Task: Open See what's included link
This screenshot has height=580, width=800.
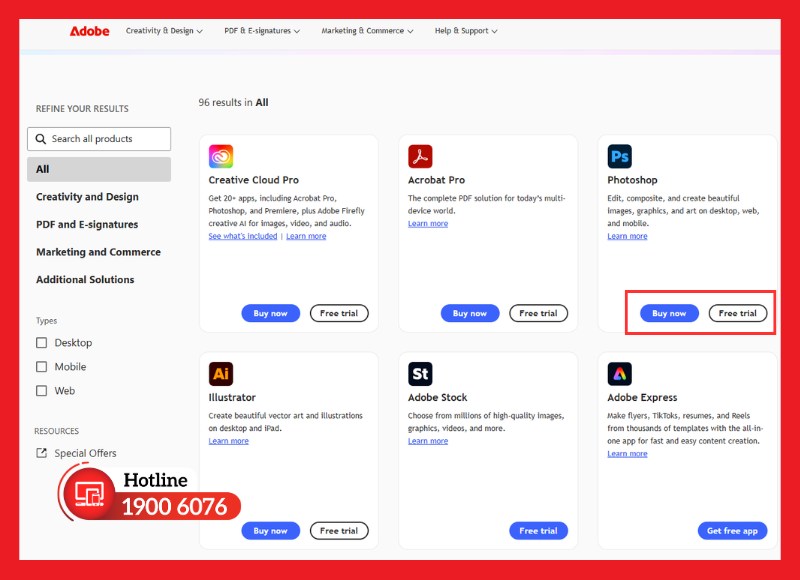Action: (243, 236)
